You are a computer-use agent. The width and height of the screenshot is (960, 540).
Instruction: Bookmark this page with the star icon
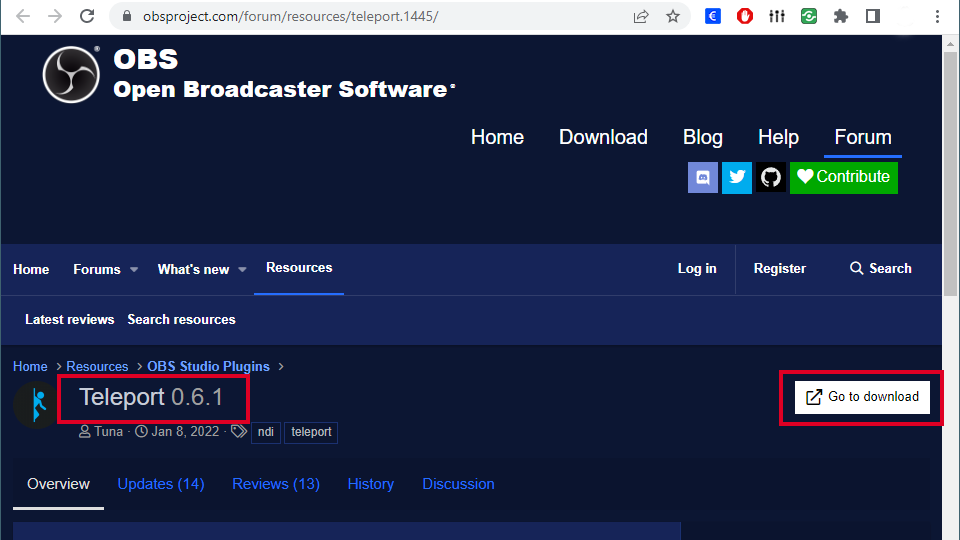click(x=673, y=17)
